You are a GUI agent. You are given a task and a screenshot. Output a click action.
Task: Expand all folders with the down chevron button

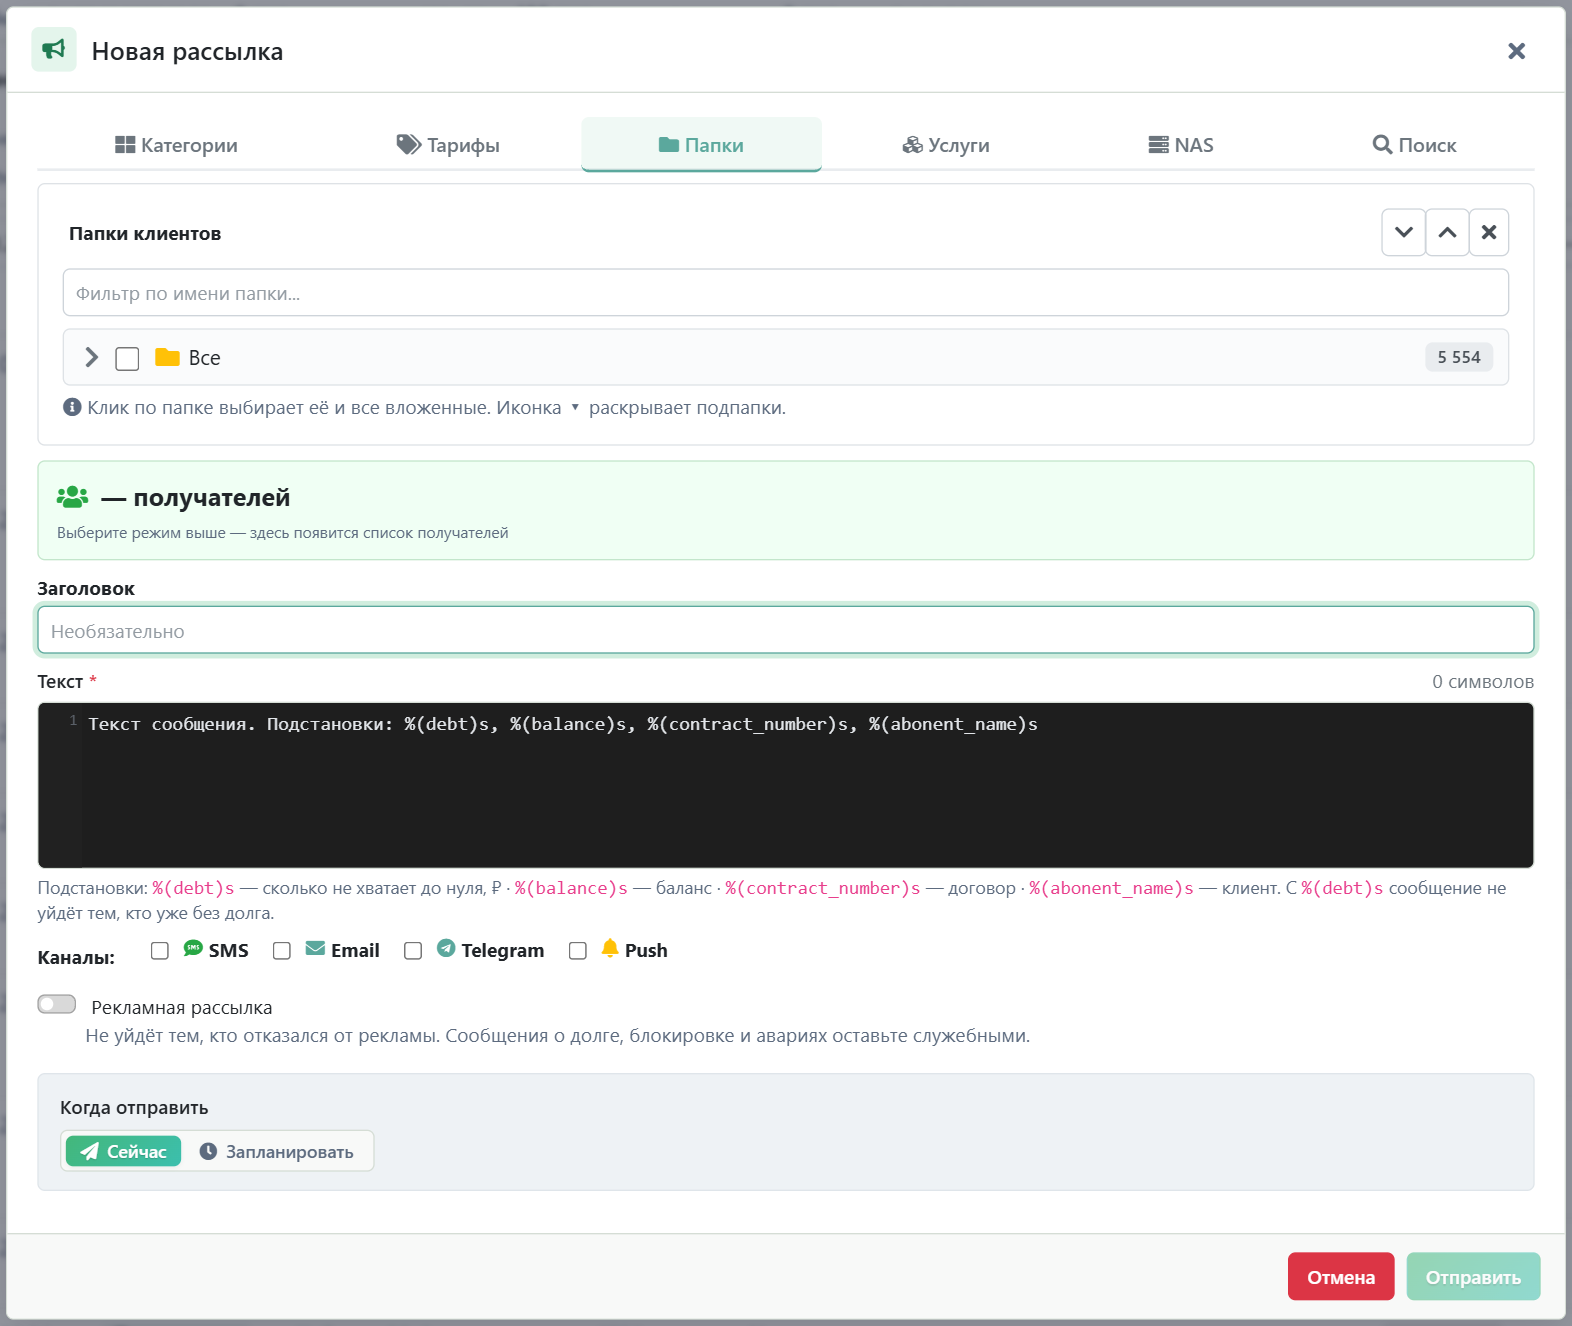tap(1404, 232)
